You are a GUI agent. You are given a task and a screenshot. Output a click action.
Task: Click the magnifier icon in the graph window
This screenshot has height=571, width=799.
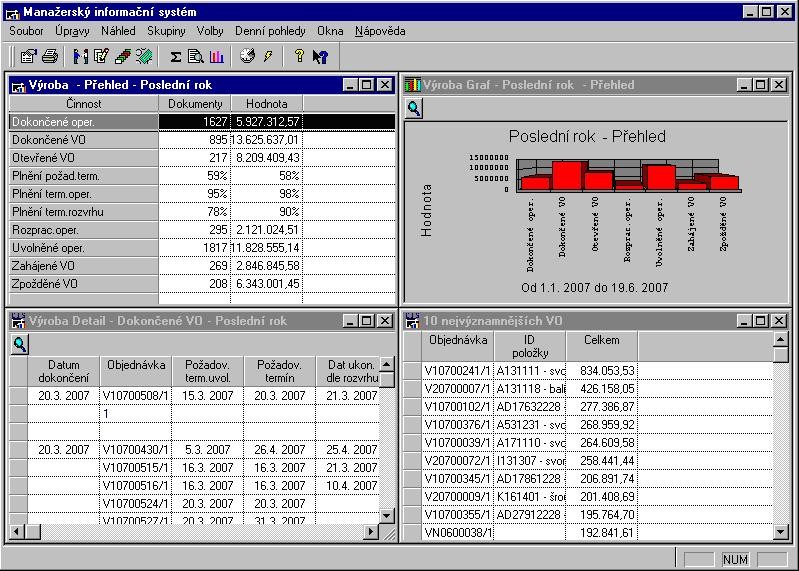tap(414, 108)
